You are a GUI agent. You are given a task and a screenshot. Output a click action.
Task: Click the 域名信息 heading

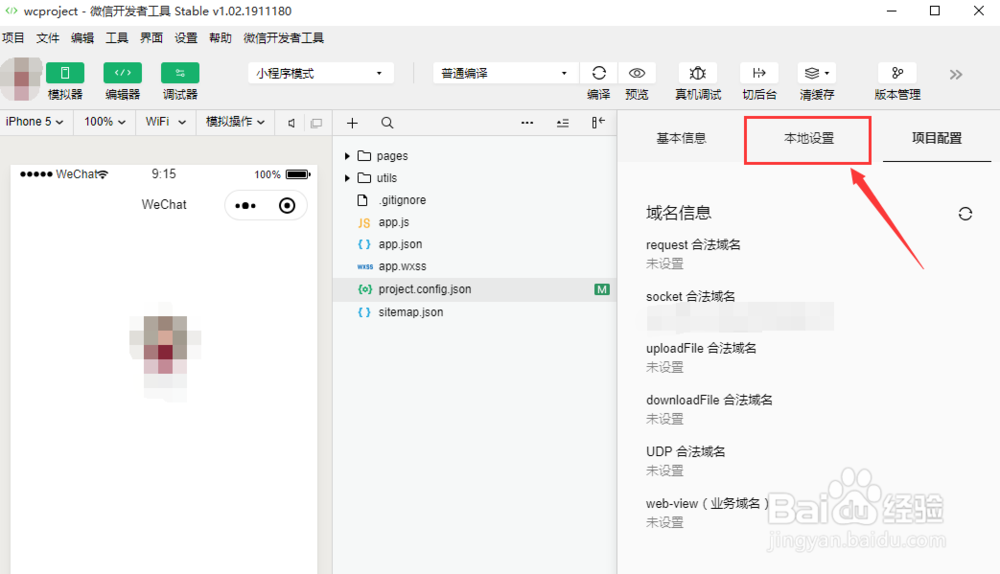click(x=678, y=213)
